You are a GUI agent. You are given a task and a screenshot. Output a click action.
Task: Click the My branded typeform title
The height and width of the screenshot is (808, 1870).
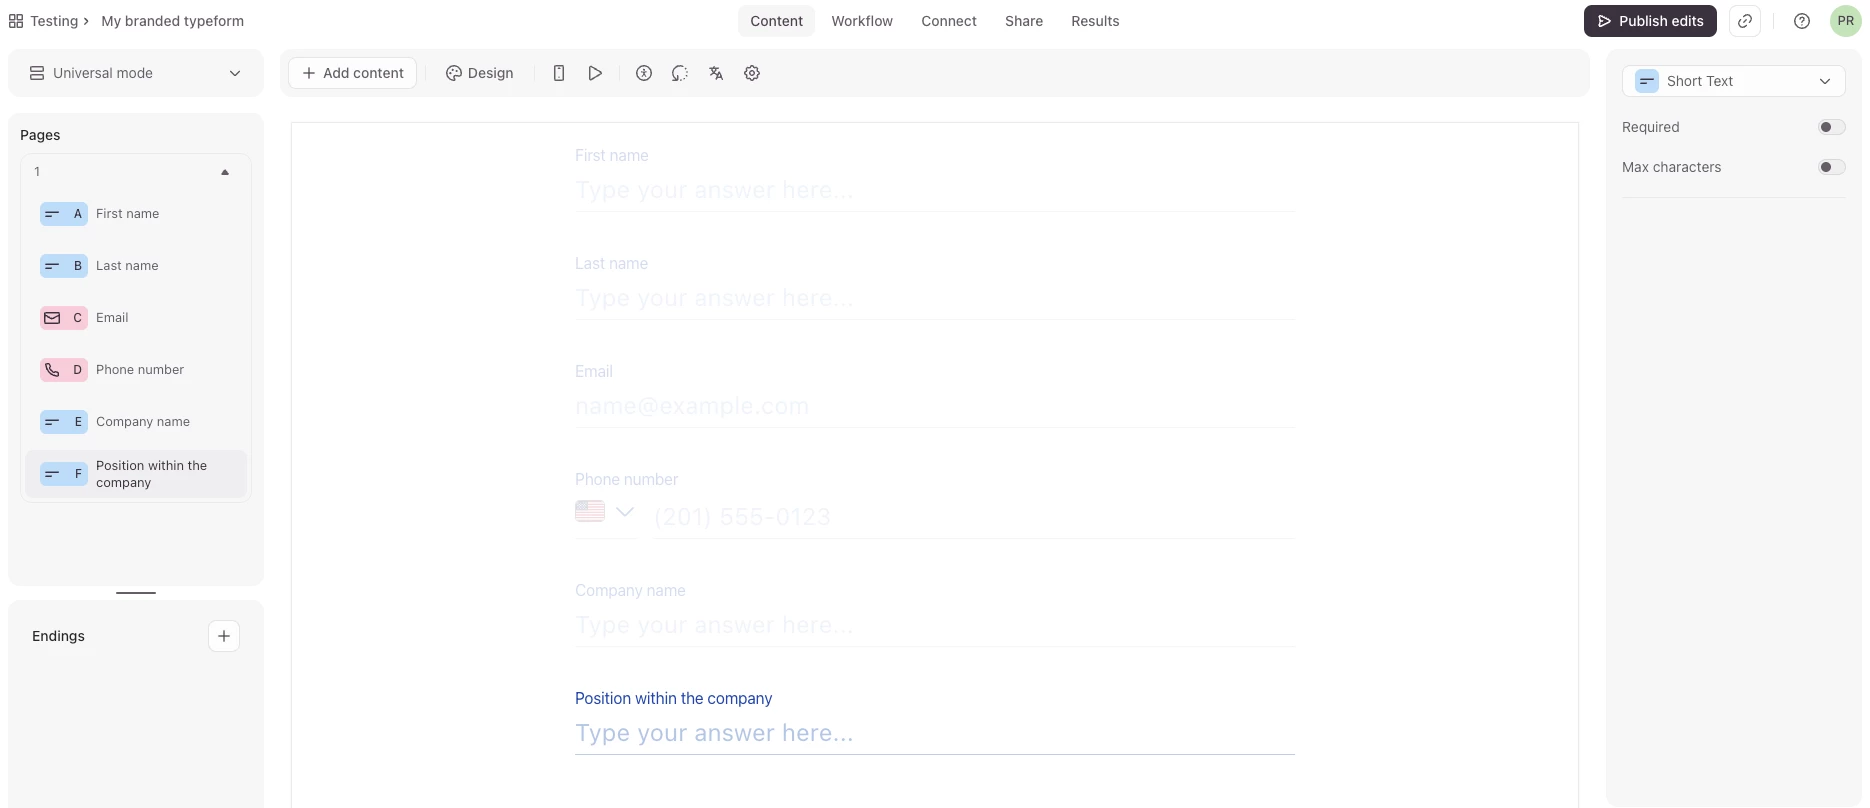(x=172, y=21)
